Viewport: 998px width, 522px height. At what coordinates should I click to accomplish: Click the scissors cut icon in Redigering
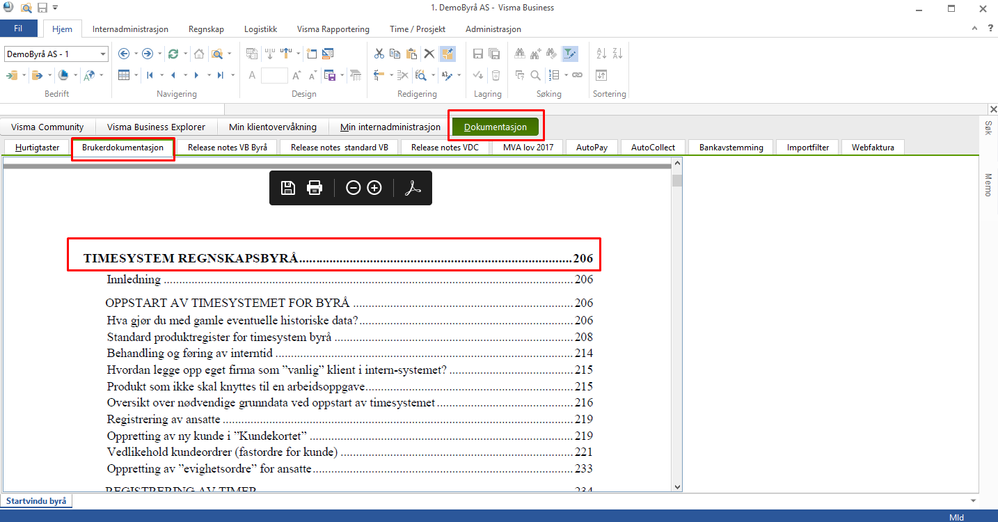pos(380,54)
